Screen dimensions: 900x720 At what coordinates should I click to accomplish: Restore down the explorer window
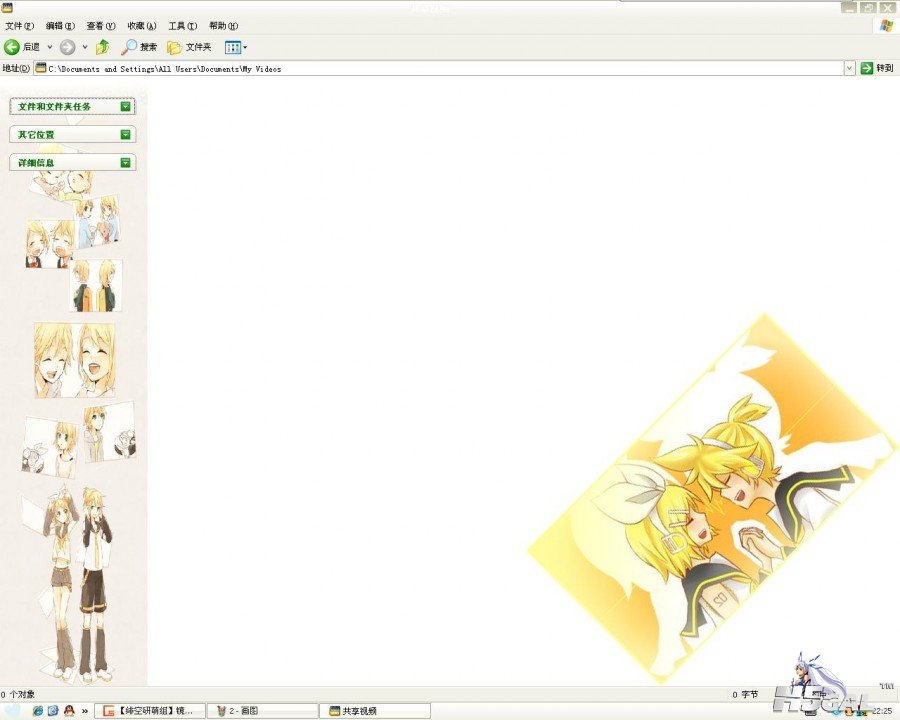[x=868, y=7]
